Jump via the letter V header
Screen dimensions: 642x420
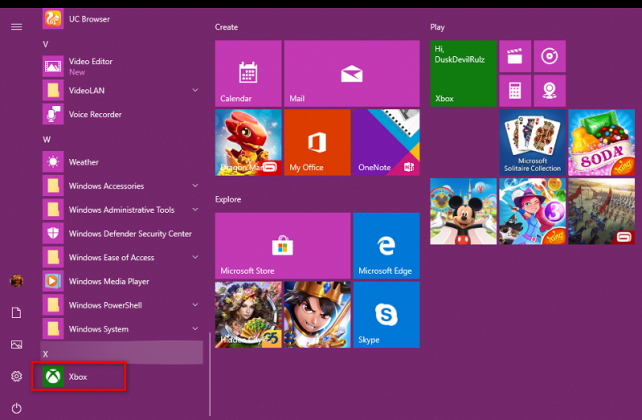45,44
